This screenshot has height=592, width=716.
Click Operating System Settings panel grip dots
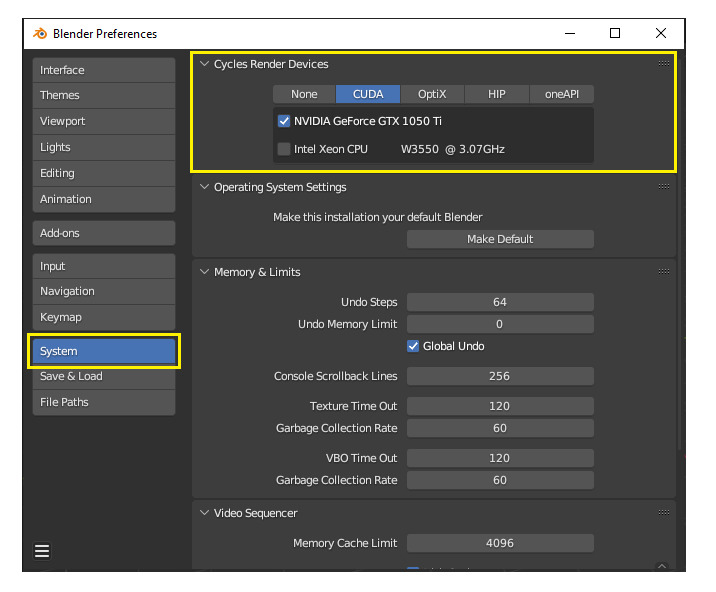(664, 186)
